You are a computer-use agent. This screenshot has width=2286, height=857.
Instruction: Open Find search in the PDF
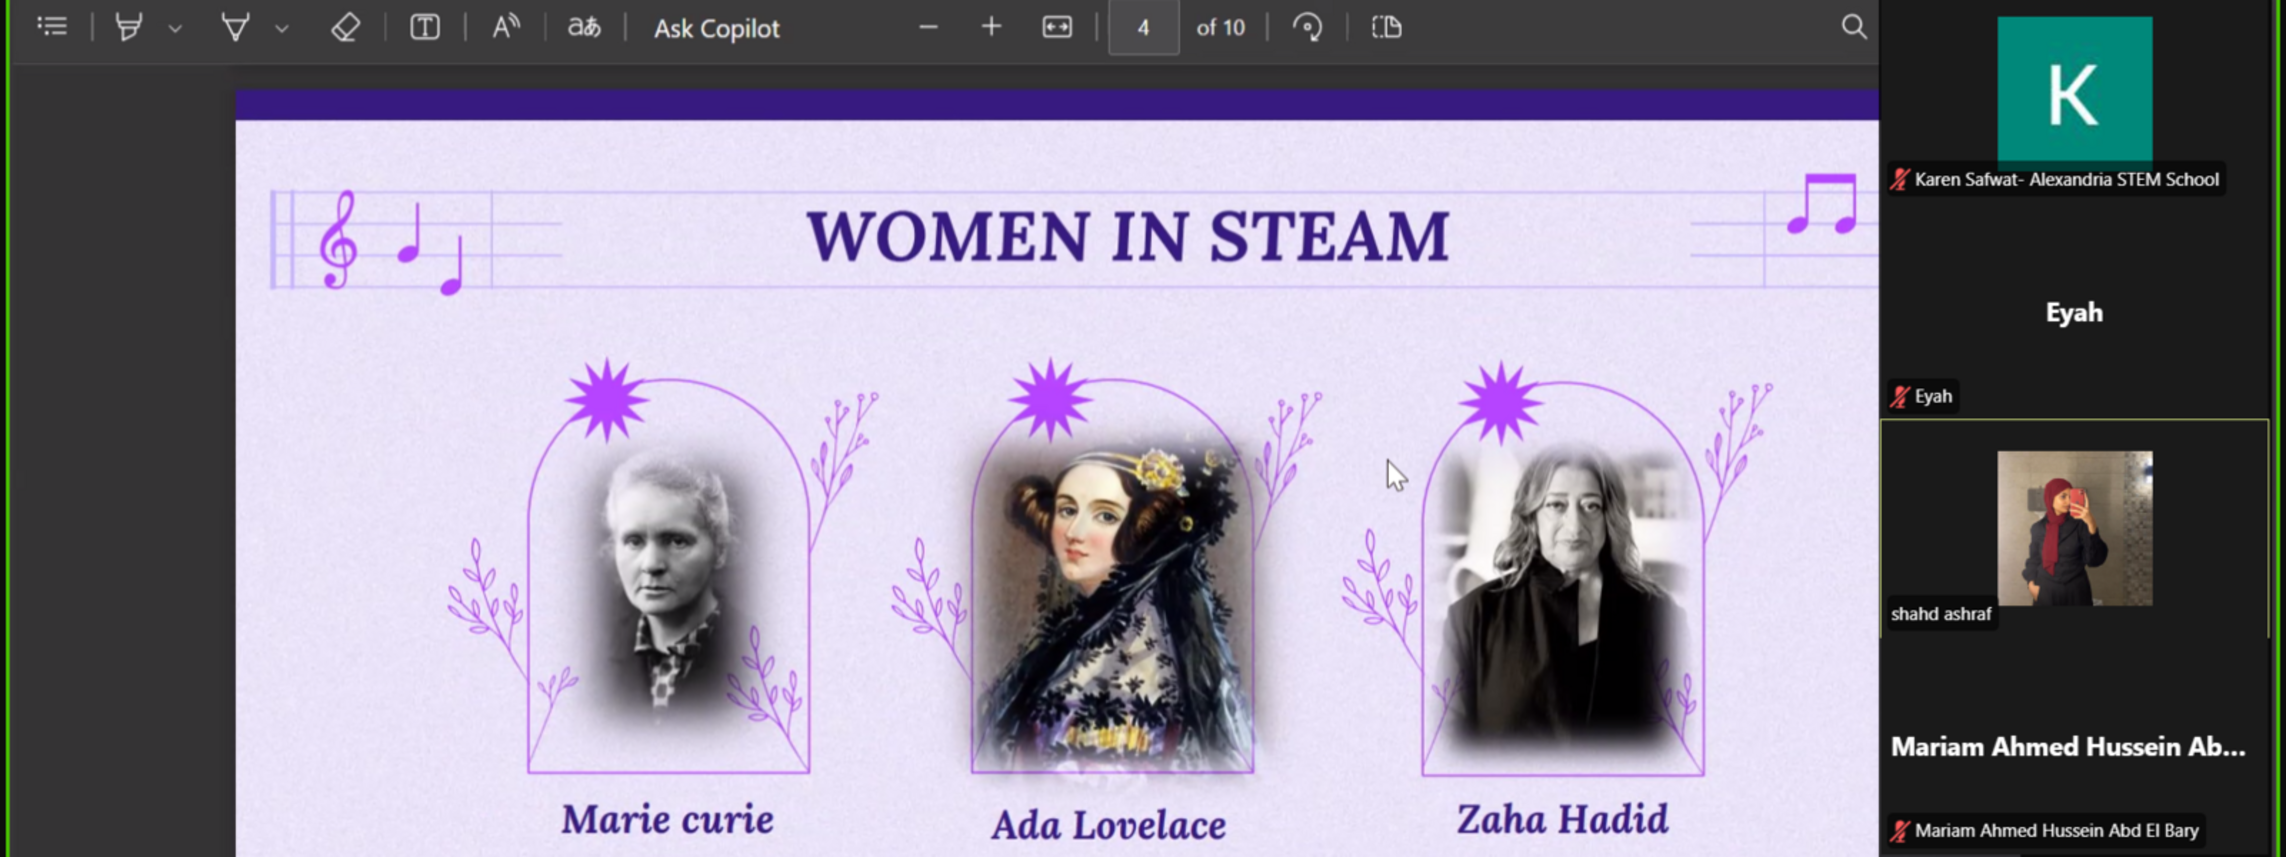[x=1853, y=27]
